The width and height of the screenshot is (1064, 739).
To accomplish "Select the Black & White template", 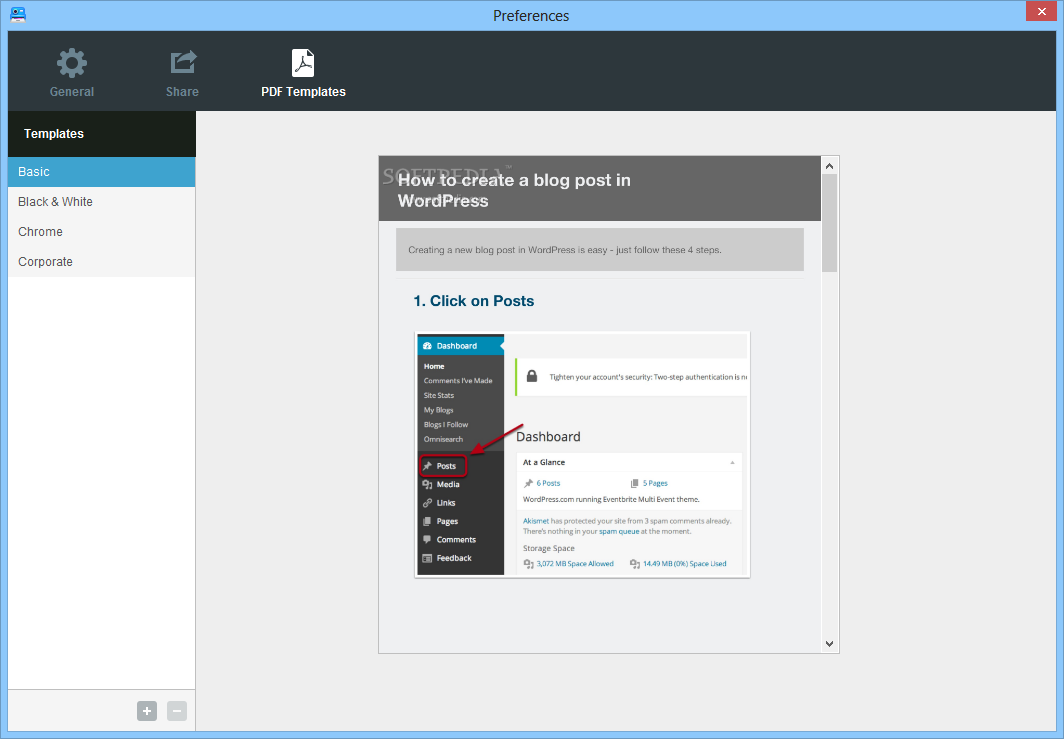I will point(102,202).
